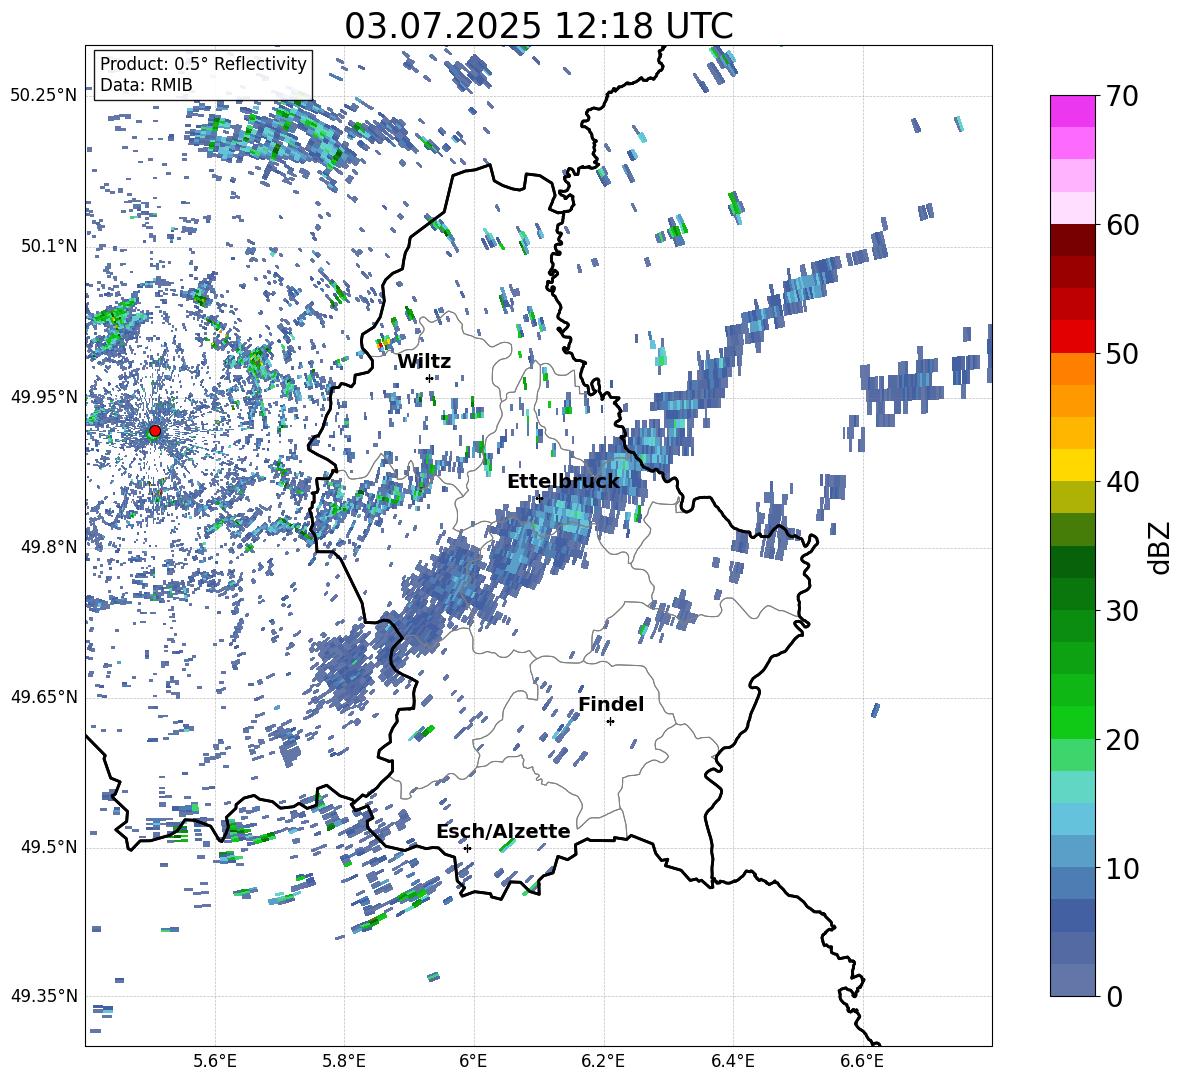Select the Findel city label
Viewport: 1184px width, 1081px height.
(611, 704)
